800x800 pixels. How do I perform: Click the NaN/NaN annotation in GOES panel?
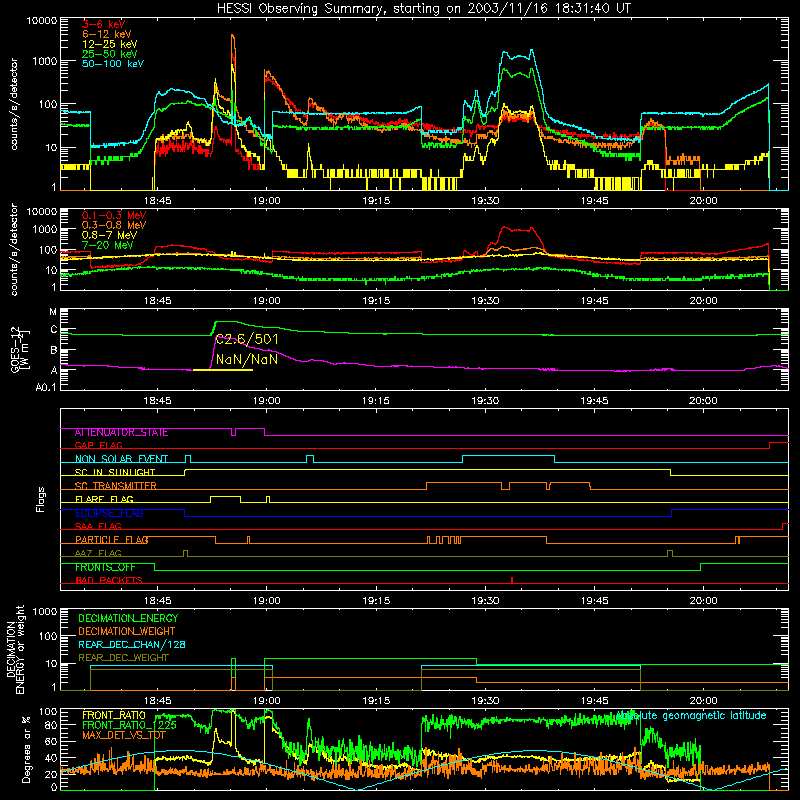(x=247, y=359)
